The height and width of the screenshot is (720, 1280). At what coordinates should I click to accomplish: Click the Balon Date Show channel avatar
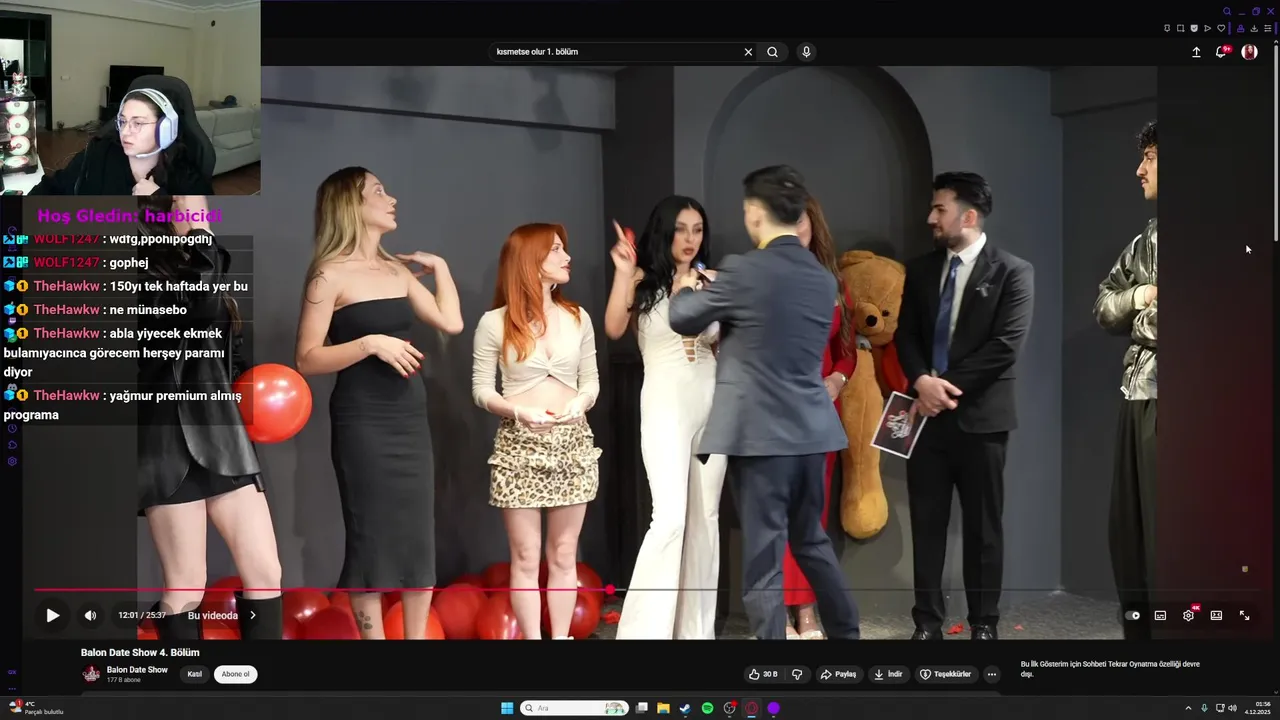(x=91, y=674)
